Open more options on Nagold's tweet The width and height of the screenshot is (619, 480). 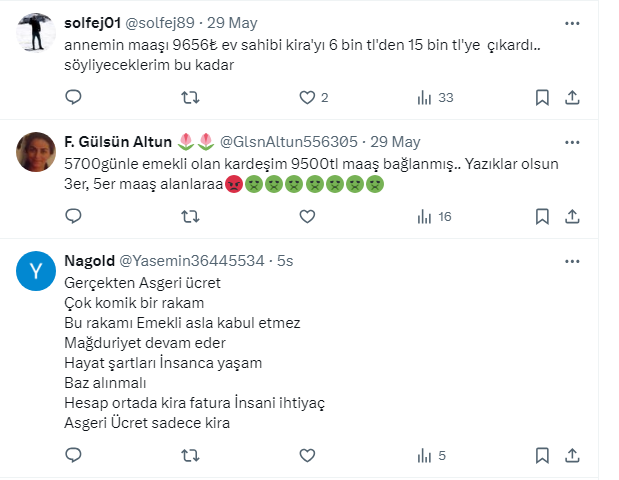(571, 260)
